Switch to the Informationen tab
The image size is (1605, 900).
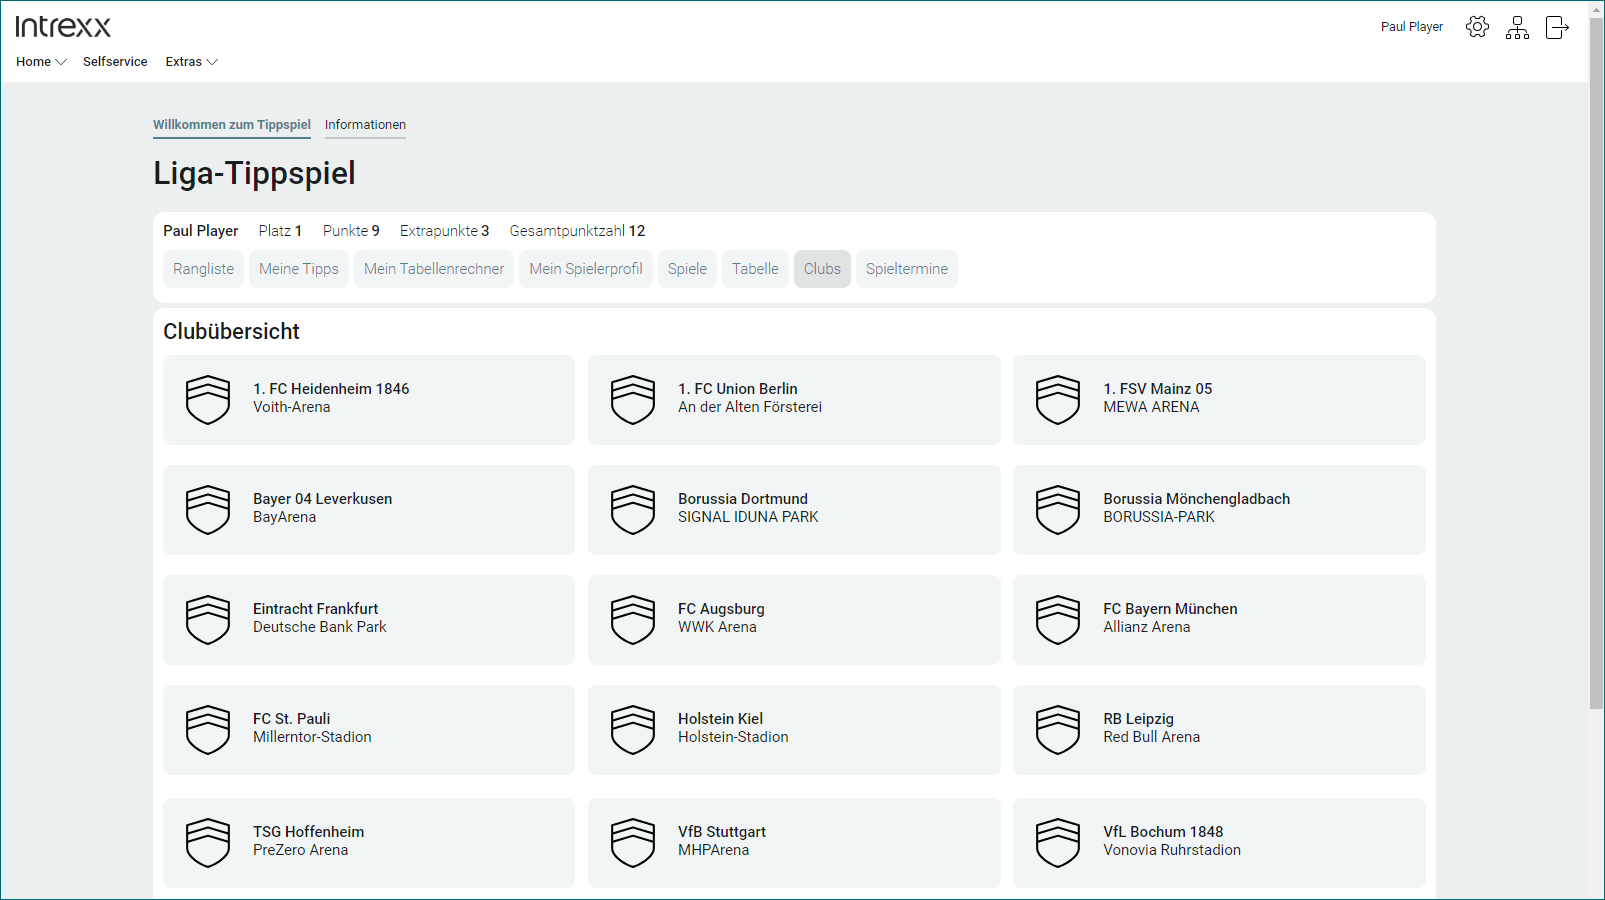(x=365, y=125)
